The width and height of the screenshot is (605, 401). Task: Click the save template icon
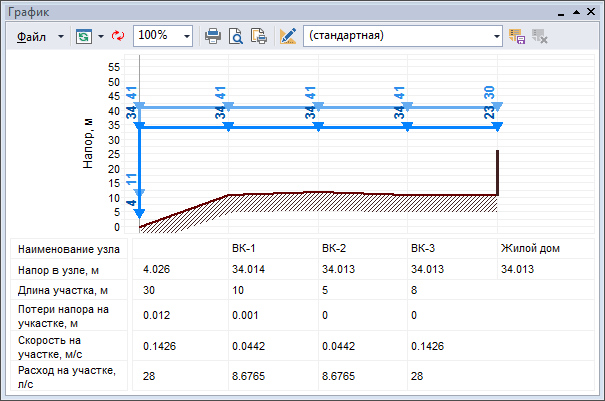[518, 35]
